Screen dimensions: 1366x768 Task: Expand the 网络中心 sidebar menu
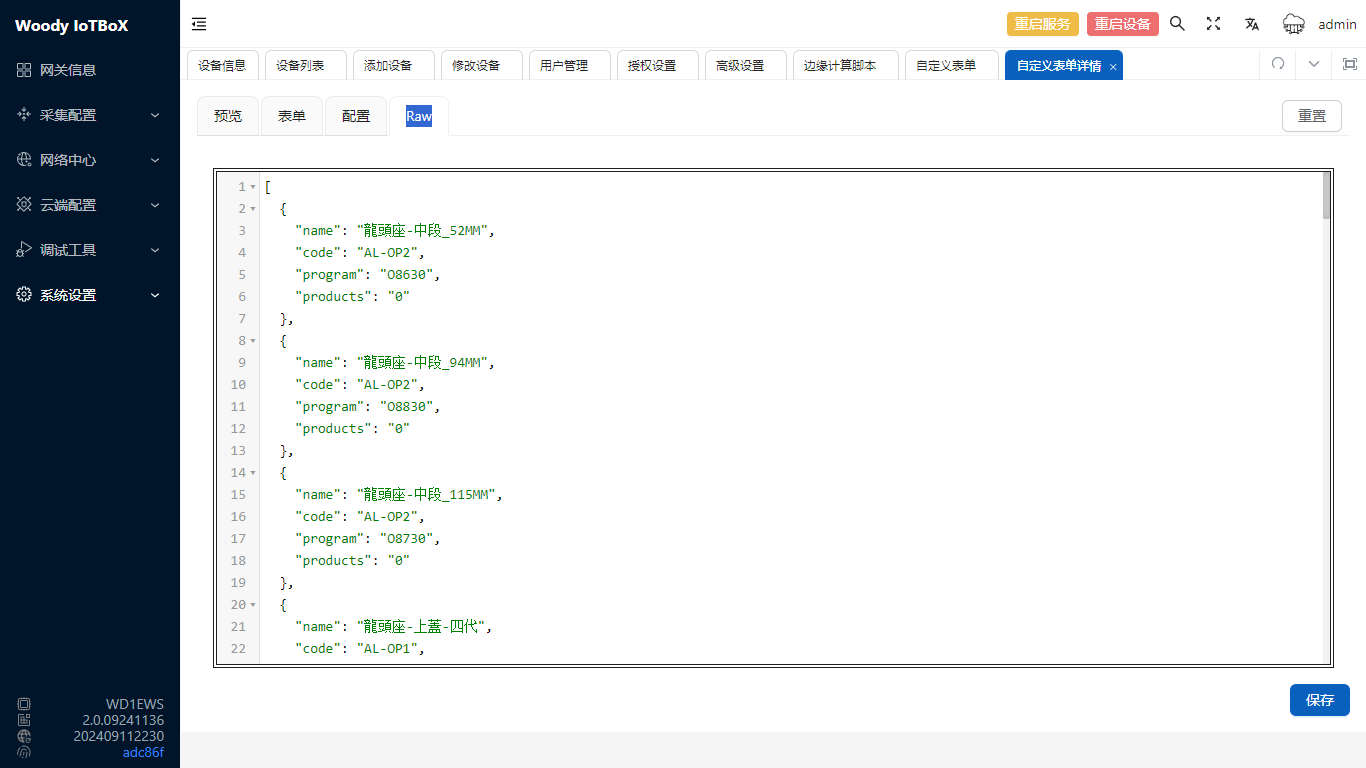[90, 160]
